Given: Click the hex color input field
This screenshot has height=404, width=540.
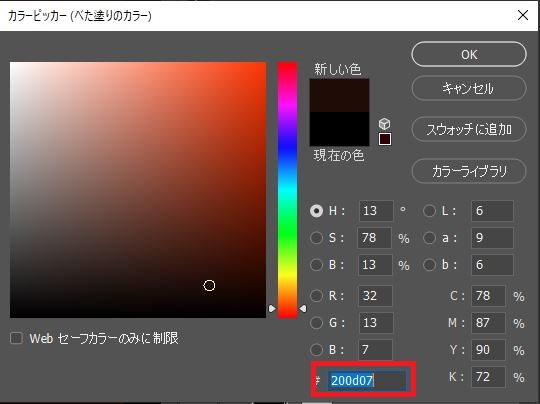Looking at the screenshot, I should 366,381.
